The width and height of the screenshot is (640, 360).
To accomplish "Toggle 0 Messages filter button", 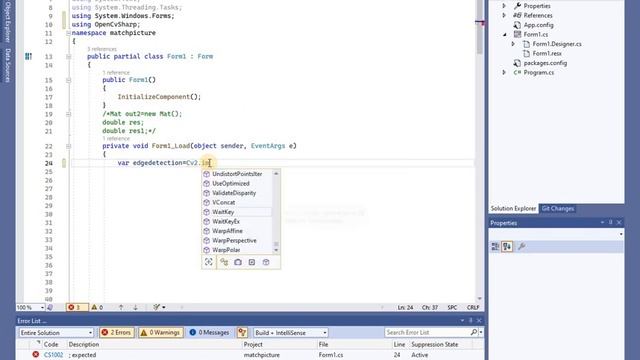I will (x=209, y=333).
